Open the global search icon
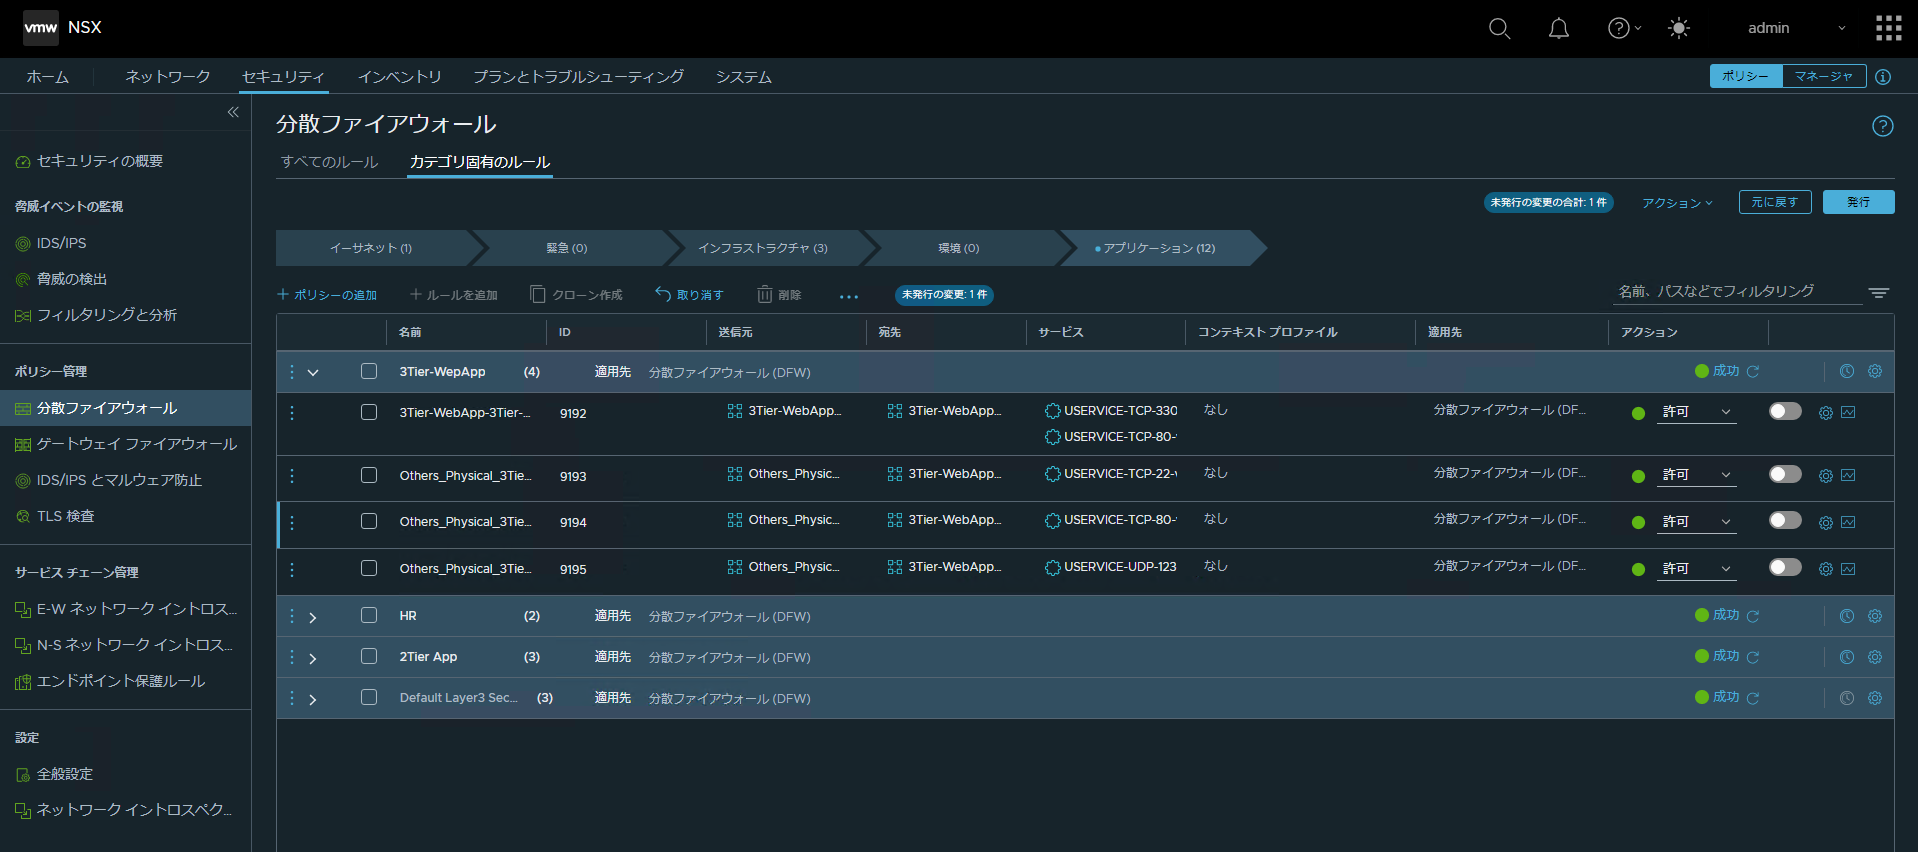Image resolution: width=1918 pixels, height=852 pixels. 1499,29
